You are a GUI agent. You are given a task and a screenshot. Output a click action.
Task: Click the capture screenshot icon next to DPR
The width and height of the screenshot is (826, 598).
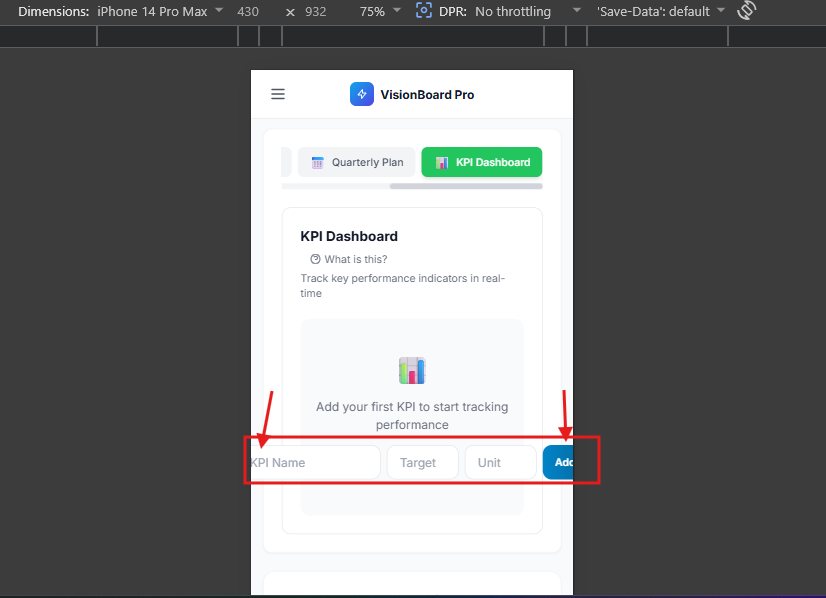point(424,11)
